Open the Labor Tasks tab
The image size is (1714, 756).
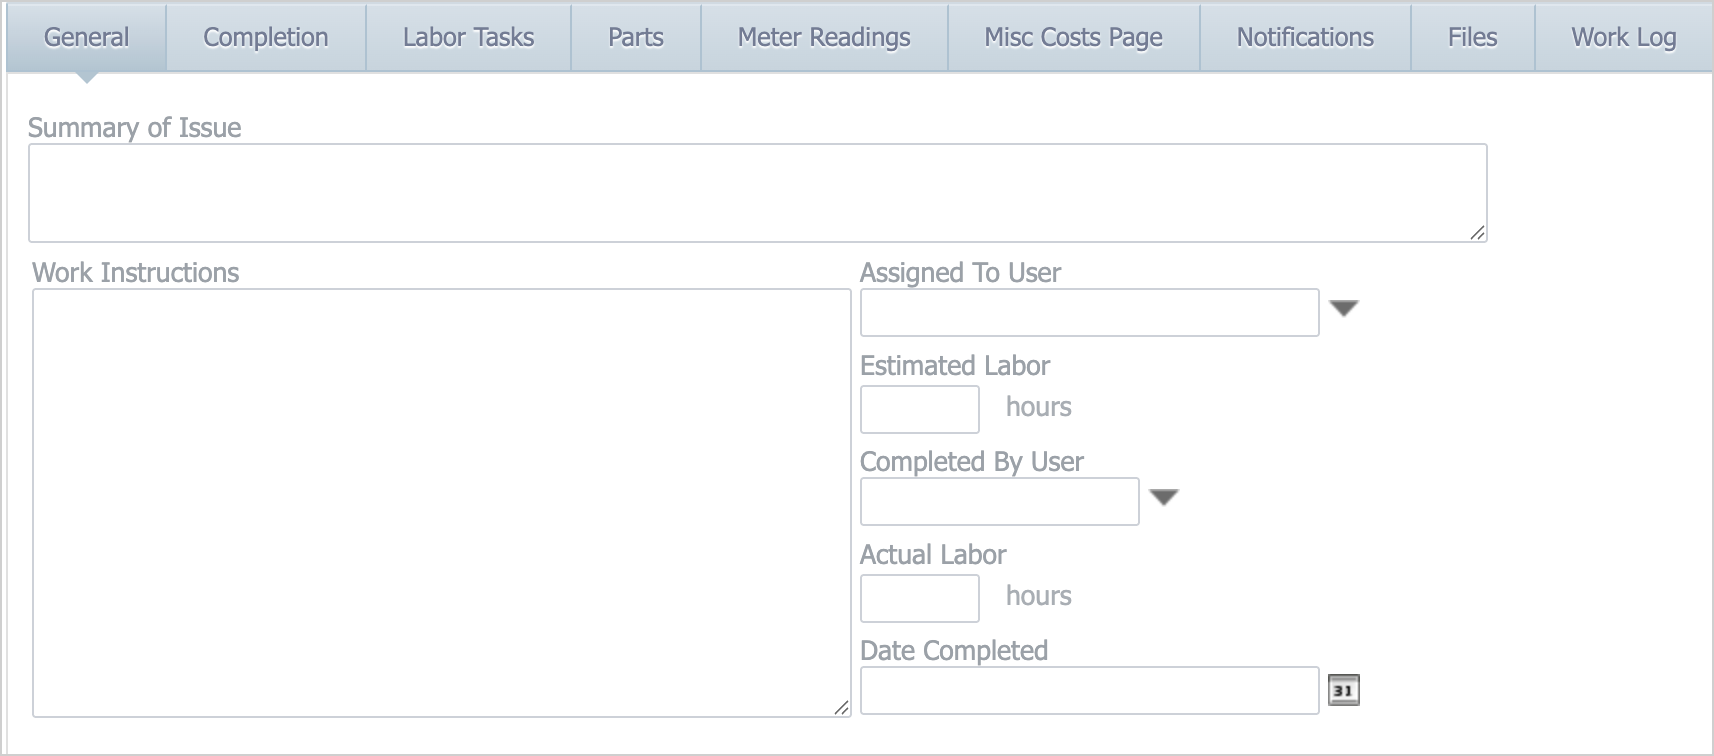[x=468, y=37]
